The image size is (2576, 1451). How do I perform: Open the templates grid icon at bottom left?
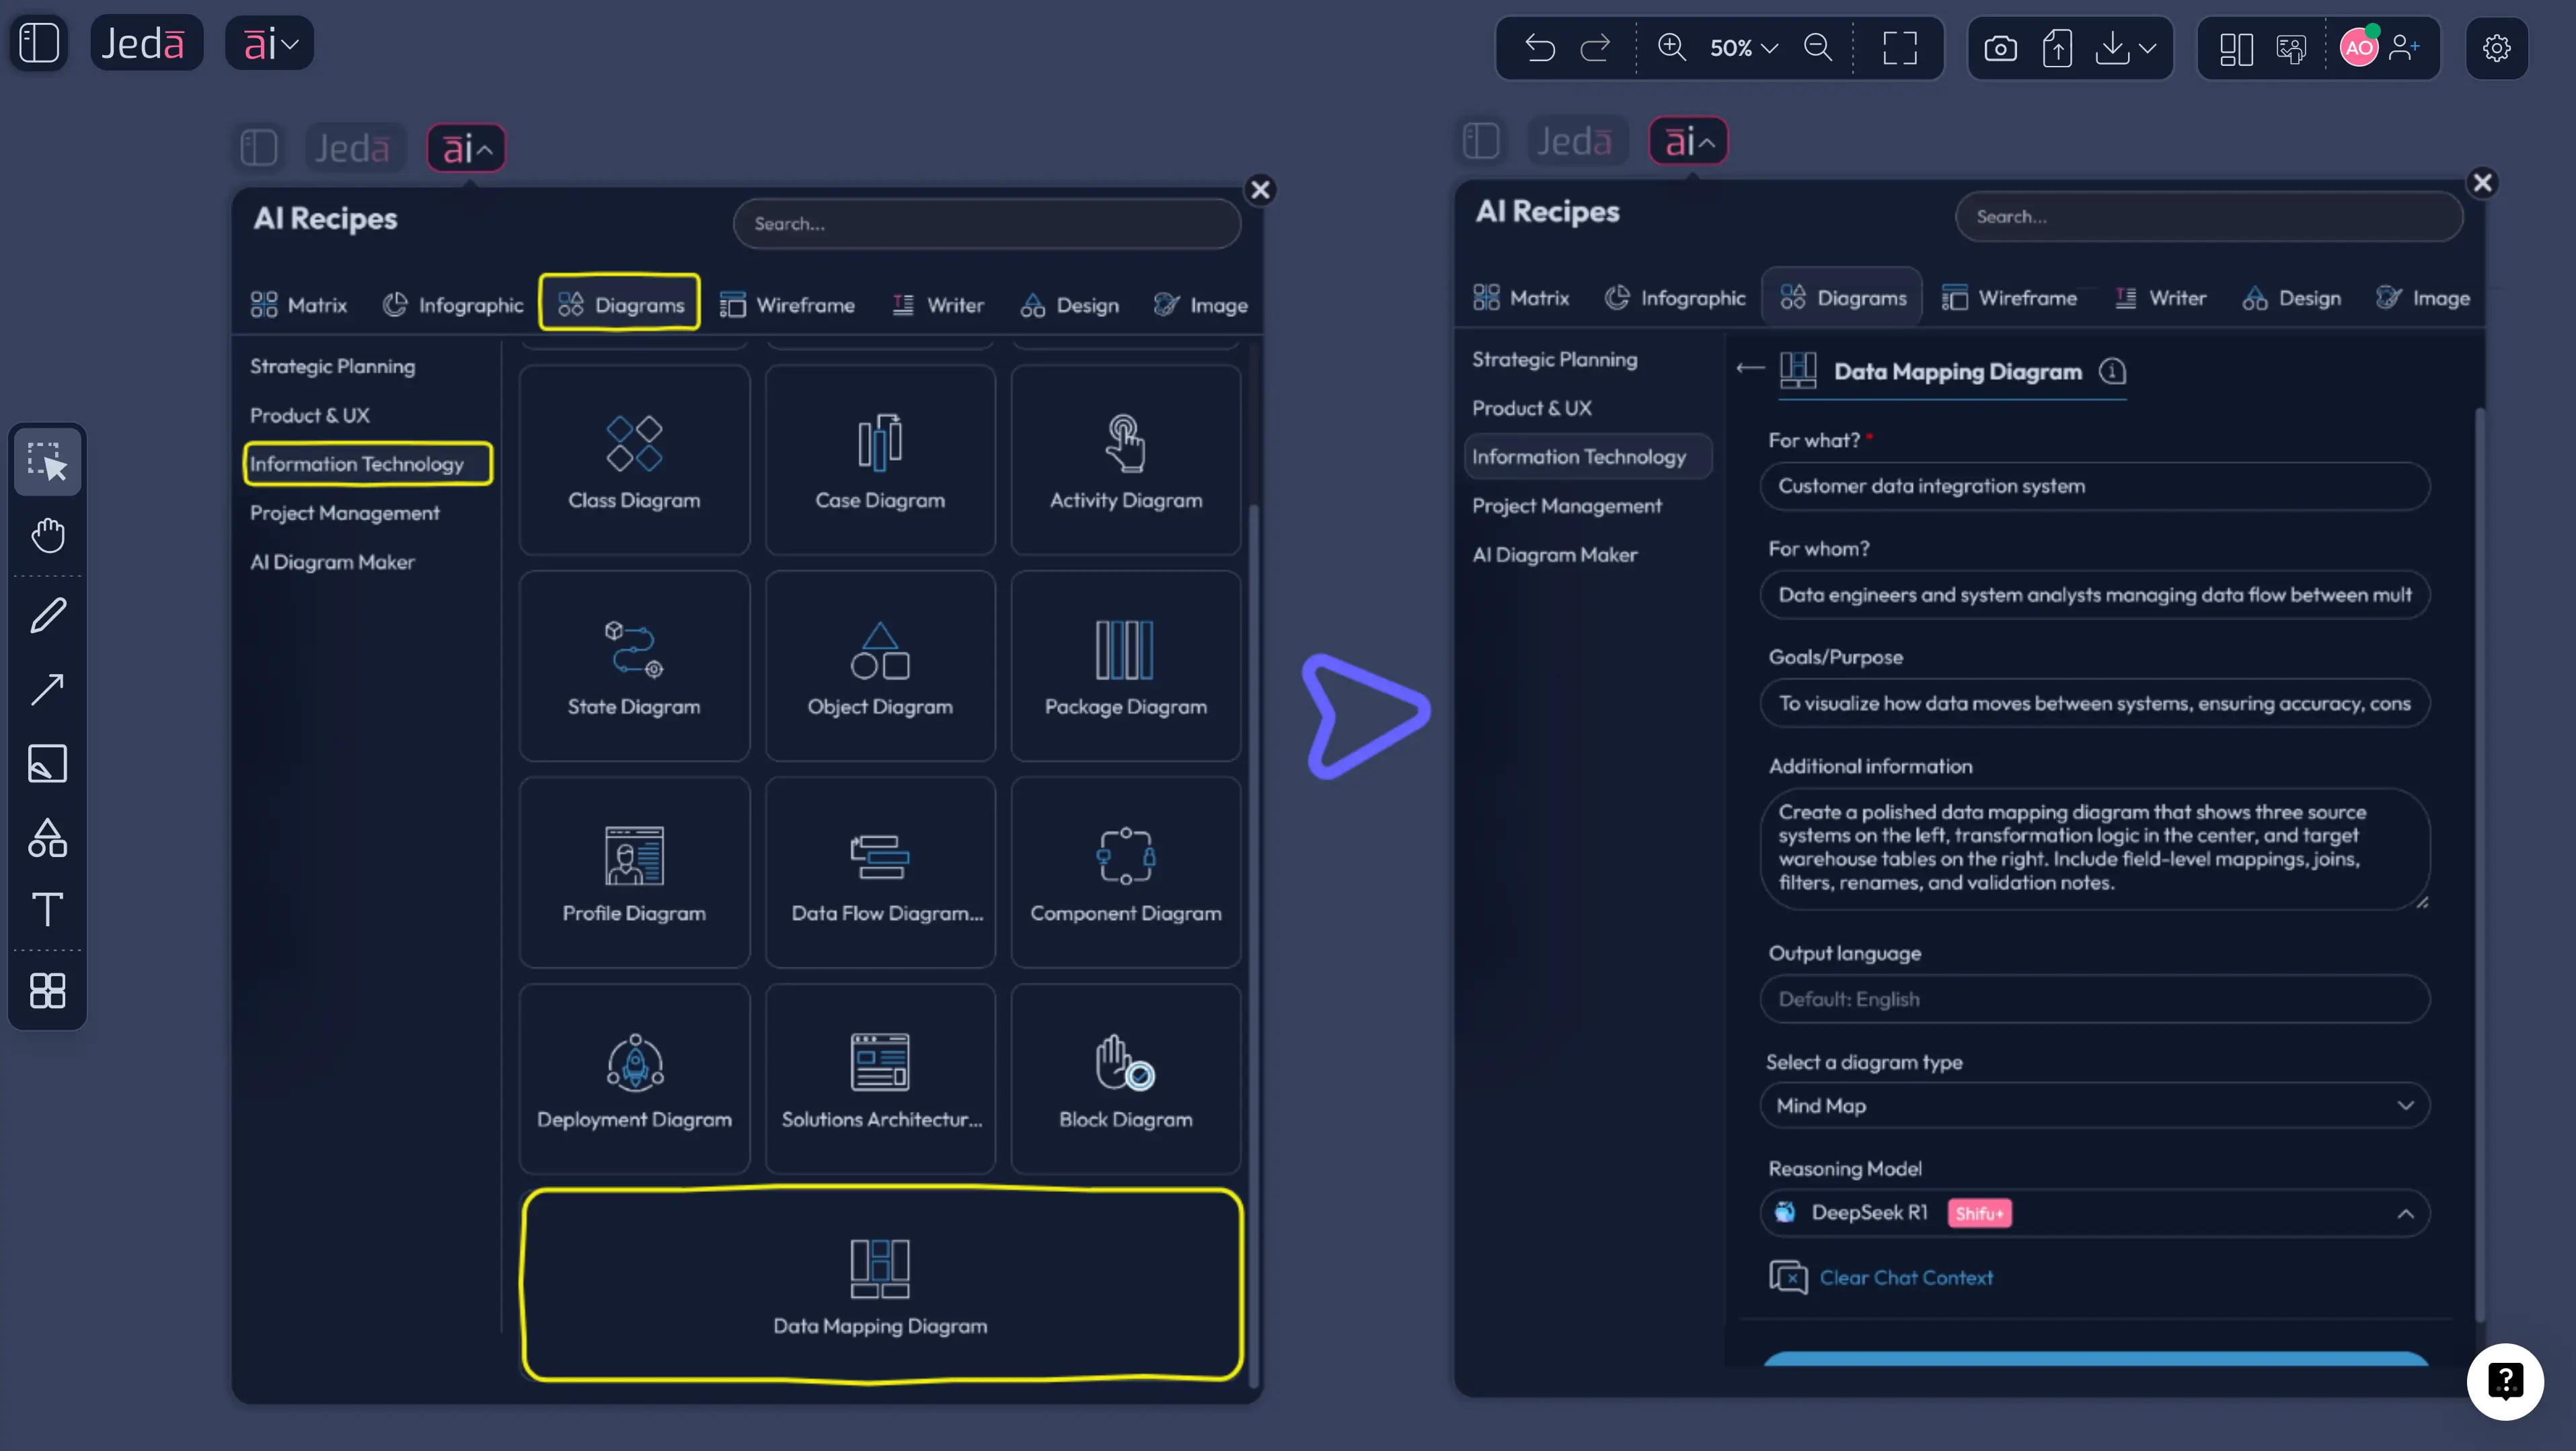click(47, 991)
